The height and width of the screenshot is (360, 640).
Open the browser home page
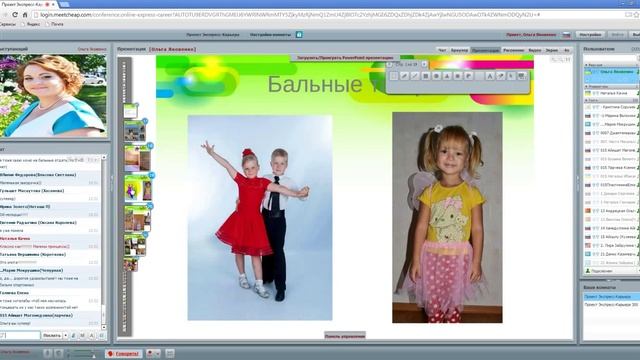(x=25, y=15)
